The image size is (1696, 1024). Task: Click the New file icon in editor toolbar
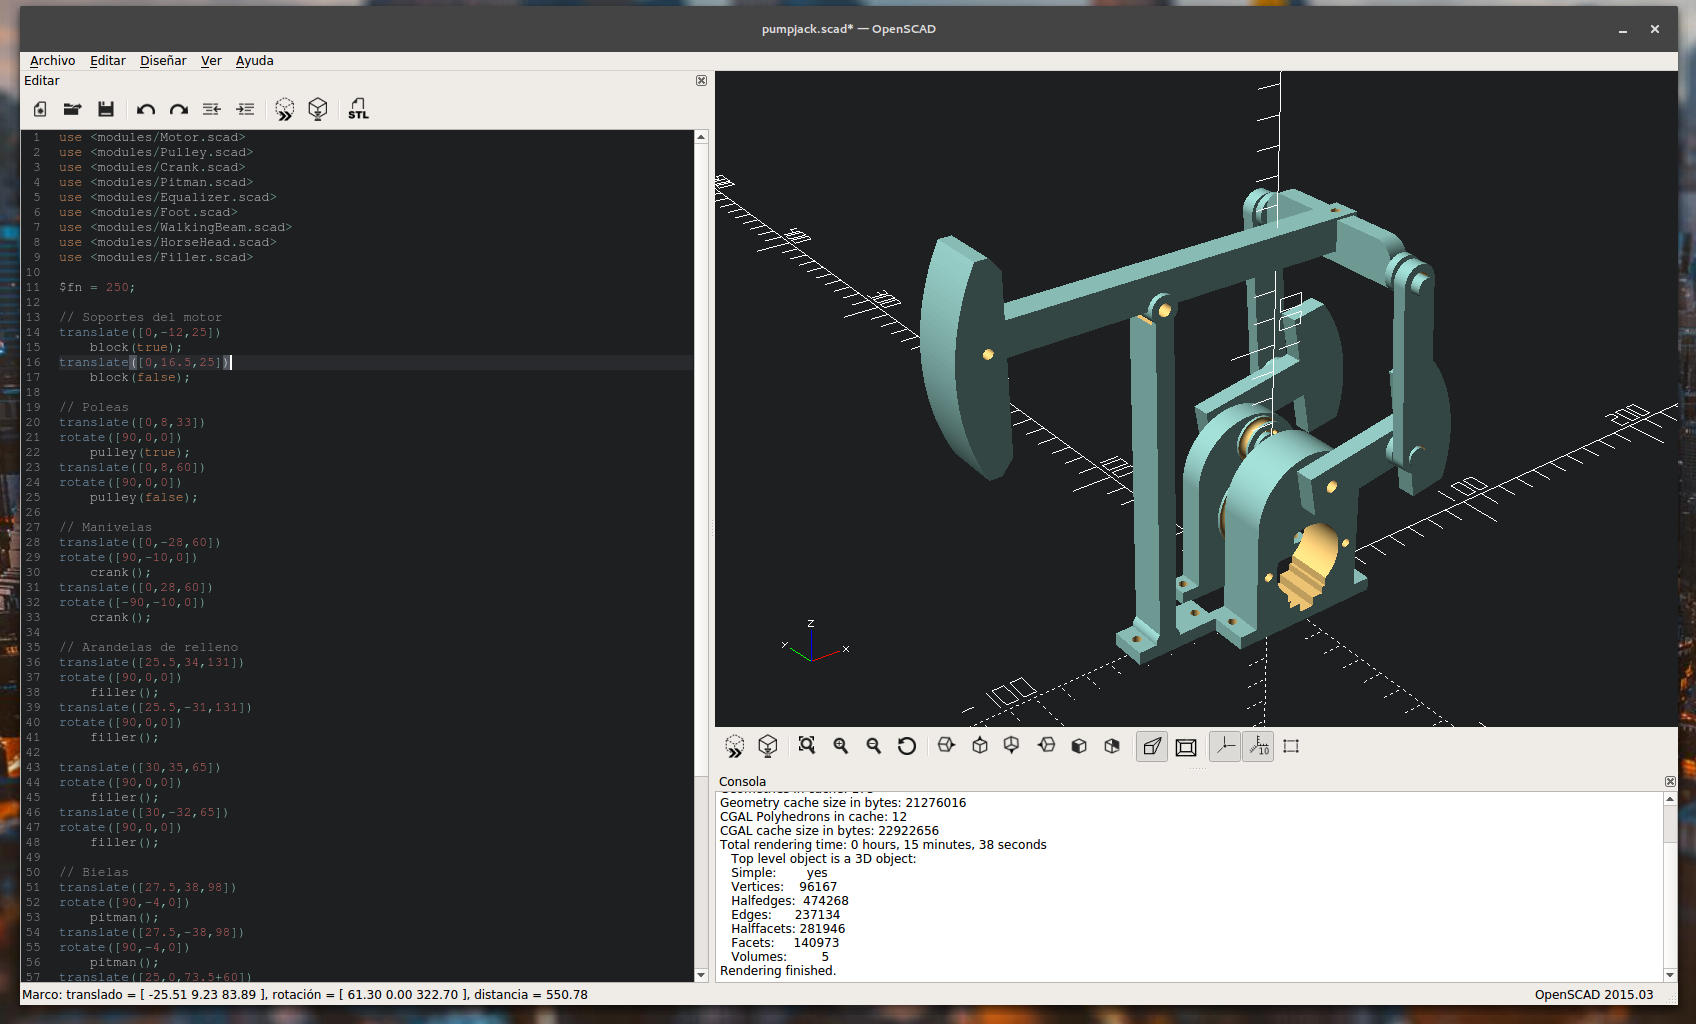40,109
